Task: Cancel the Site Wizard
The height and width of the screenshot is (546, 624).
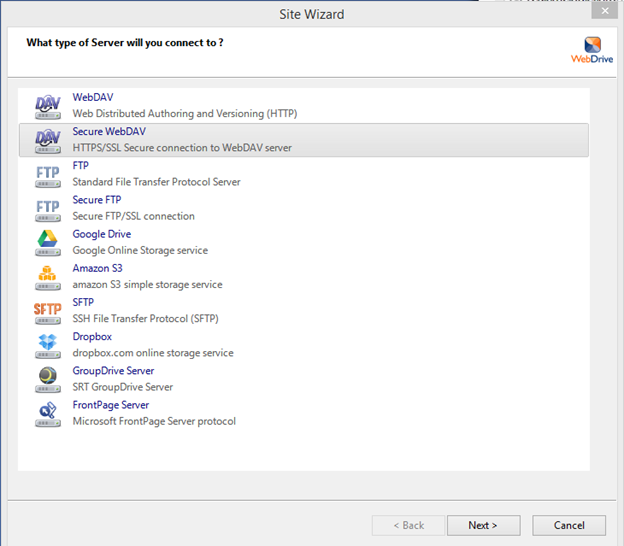Action: pyautogui.click(x=569, y=525)
